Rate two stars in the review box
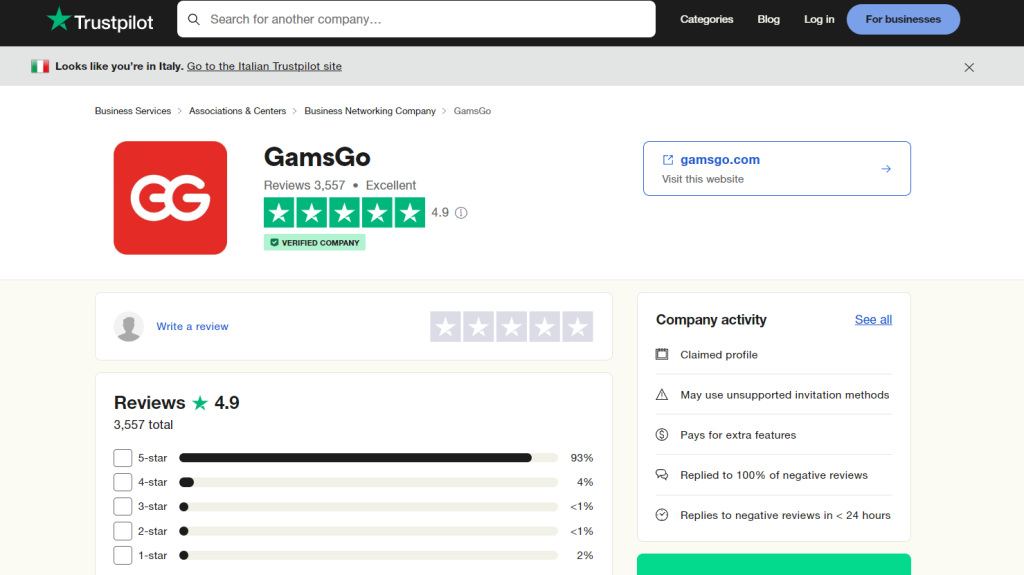1024x575 pixels. point(479,327)
